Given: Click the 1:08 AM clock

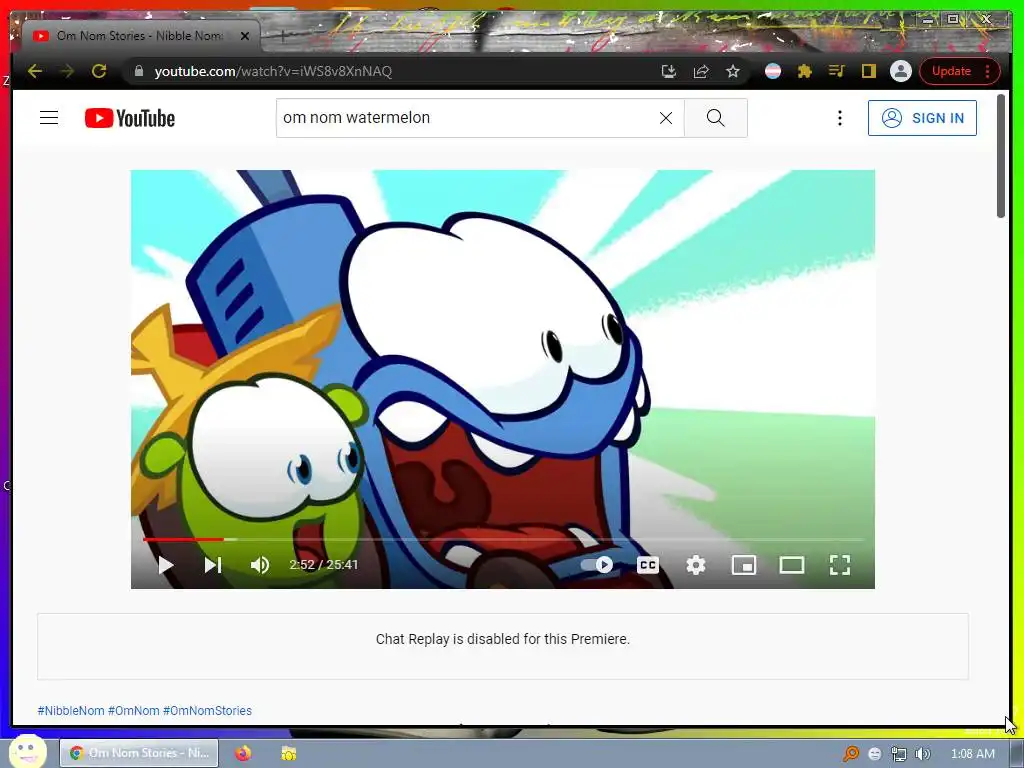Looking at the screenshot, I should pos(972,754).
